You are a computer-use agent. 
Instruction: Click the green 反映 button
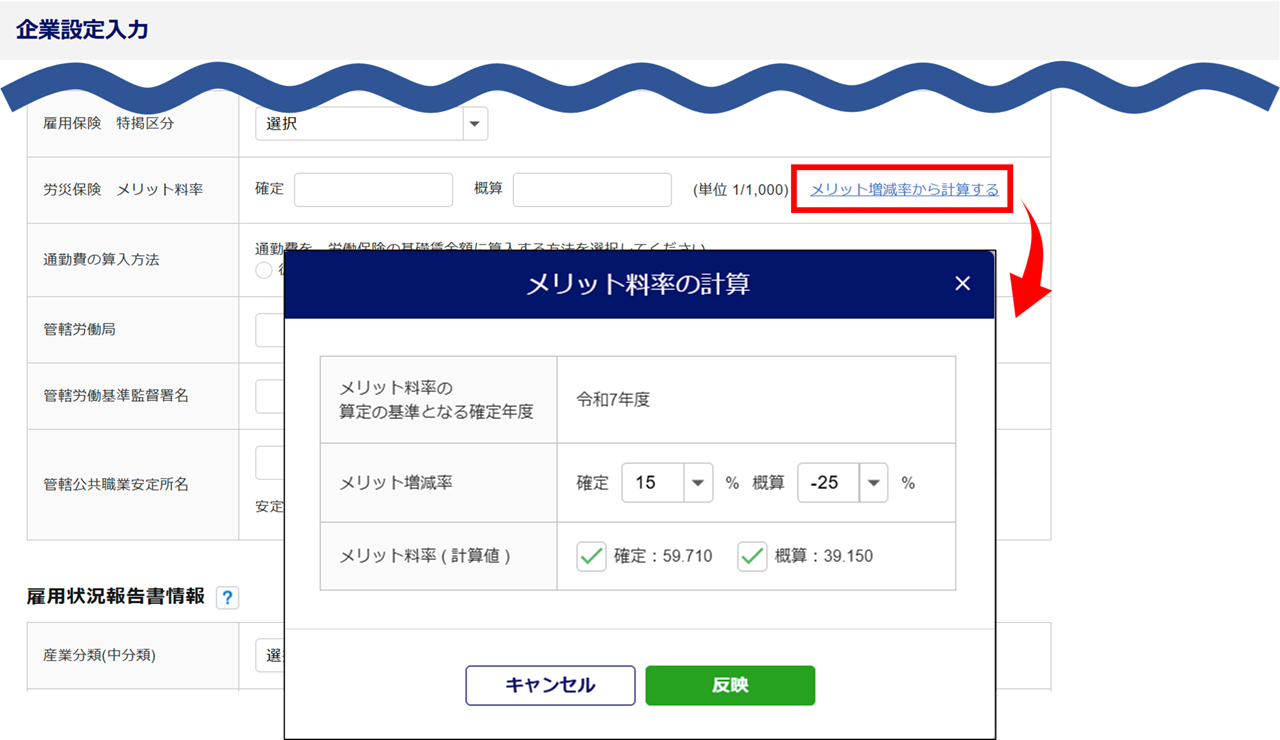click(x=730, y=685)
